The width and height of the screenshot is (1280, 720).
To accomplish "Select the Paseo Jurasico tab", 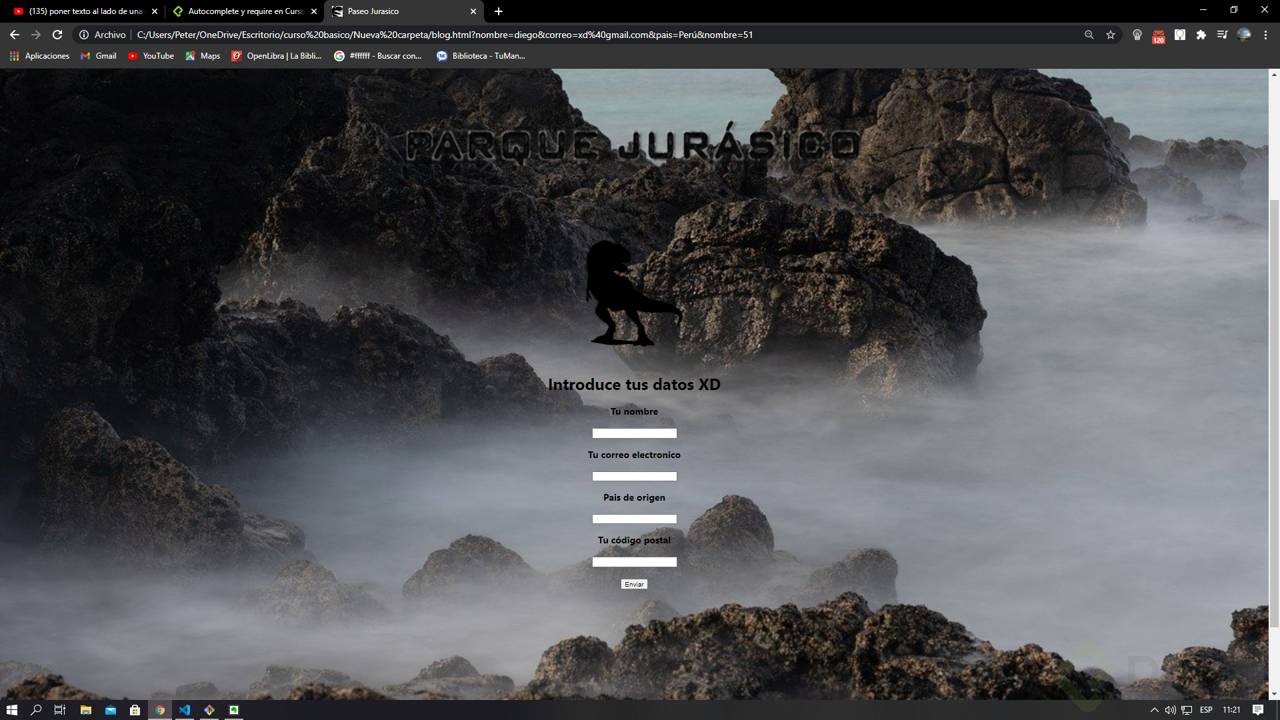I will 403,11.
